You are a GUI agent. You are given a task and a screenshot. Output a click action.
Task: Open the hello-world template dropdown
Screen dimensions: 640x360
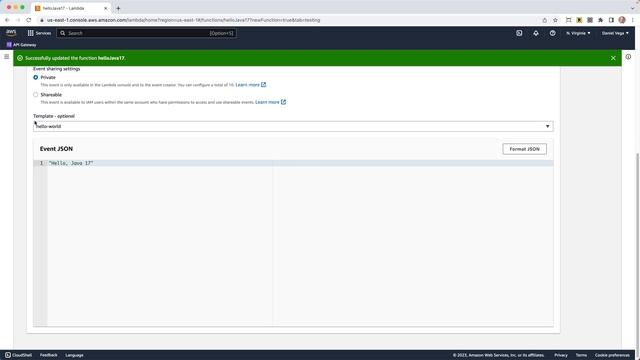(x=293, y=126)
